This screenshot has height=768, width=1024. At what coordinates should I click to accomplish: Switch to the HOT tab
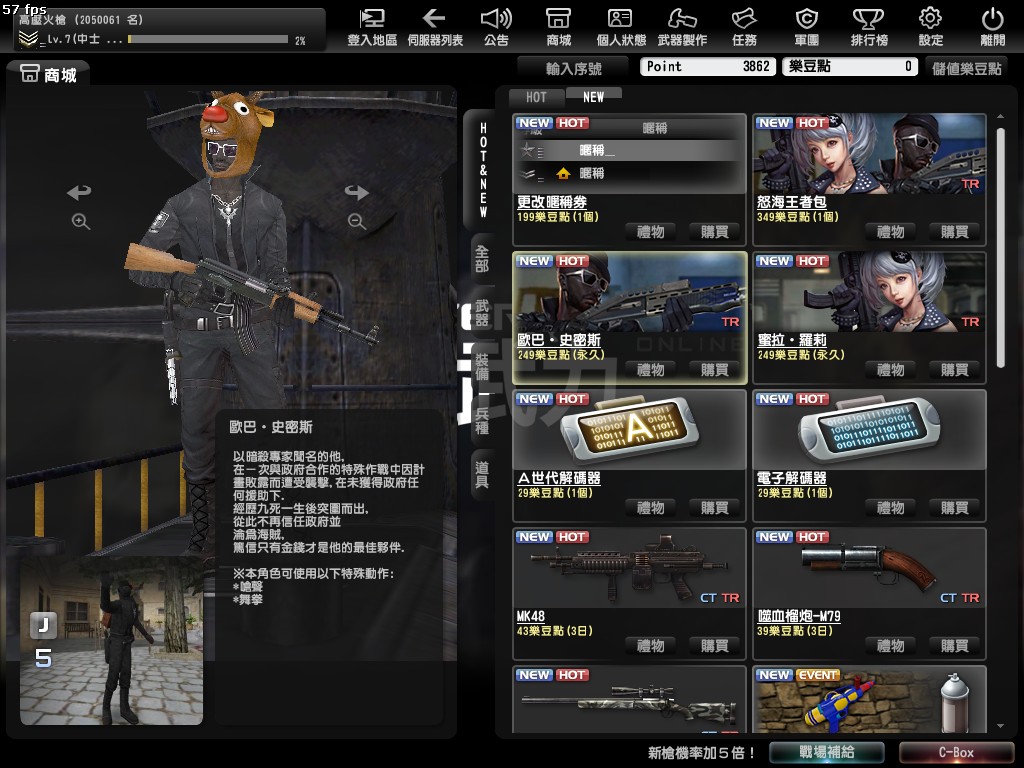[x=537, y=97]
